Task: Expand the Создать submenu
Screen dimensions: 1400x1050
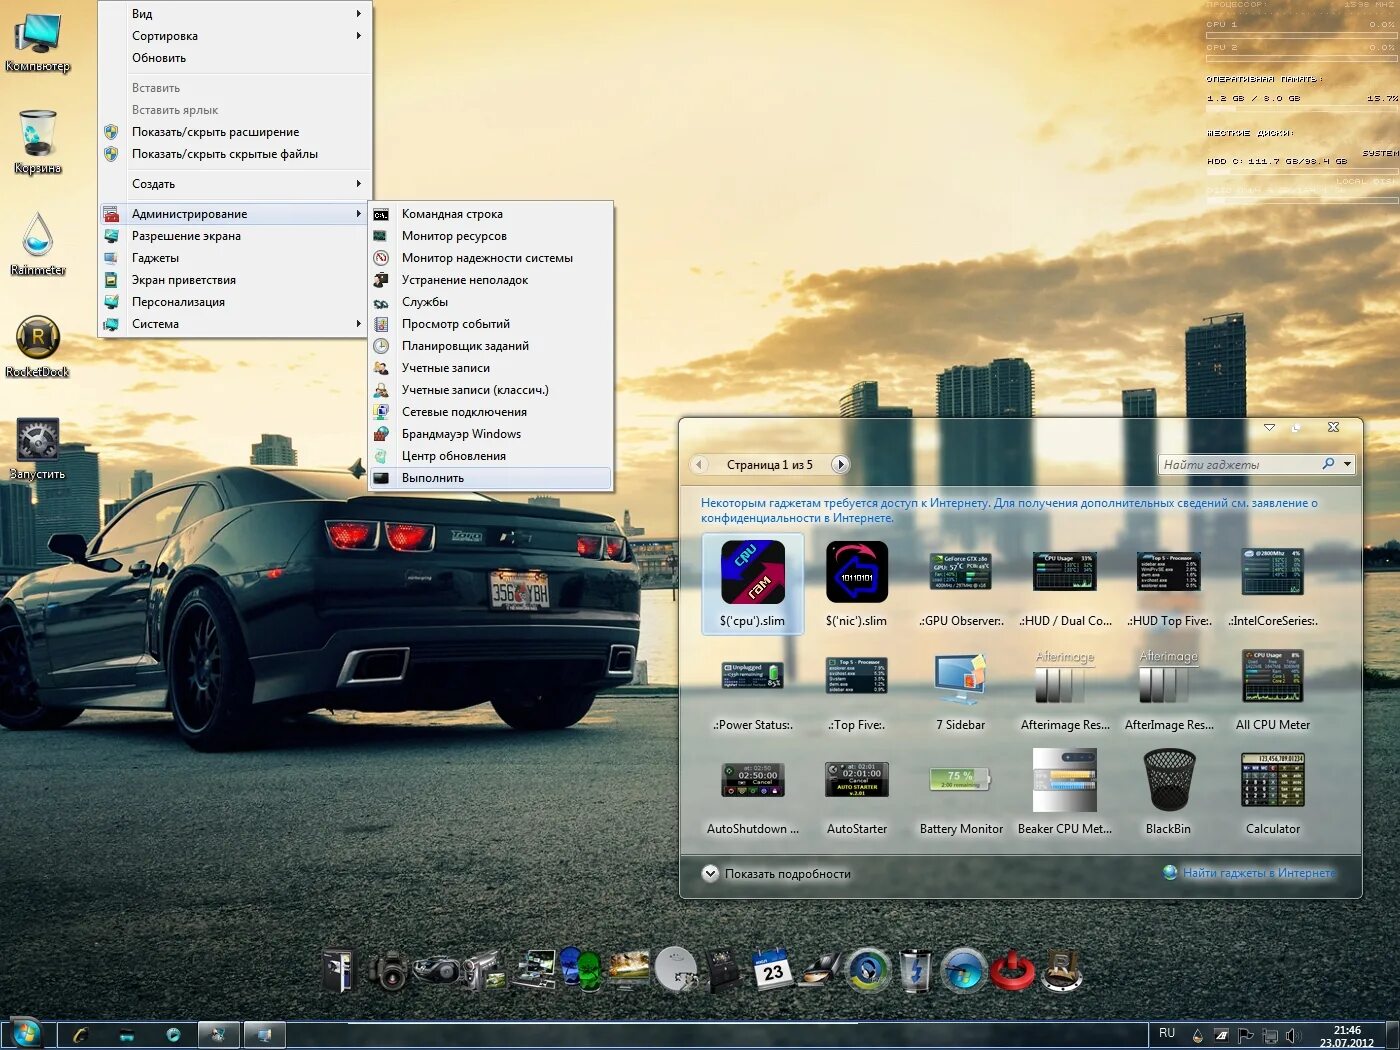Action: pyautogui.click(x=233, y=184)
